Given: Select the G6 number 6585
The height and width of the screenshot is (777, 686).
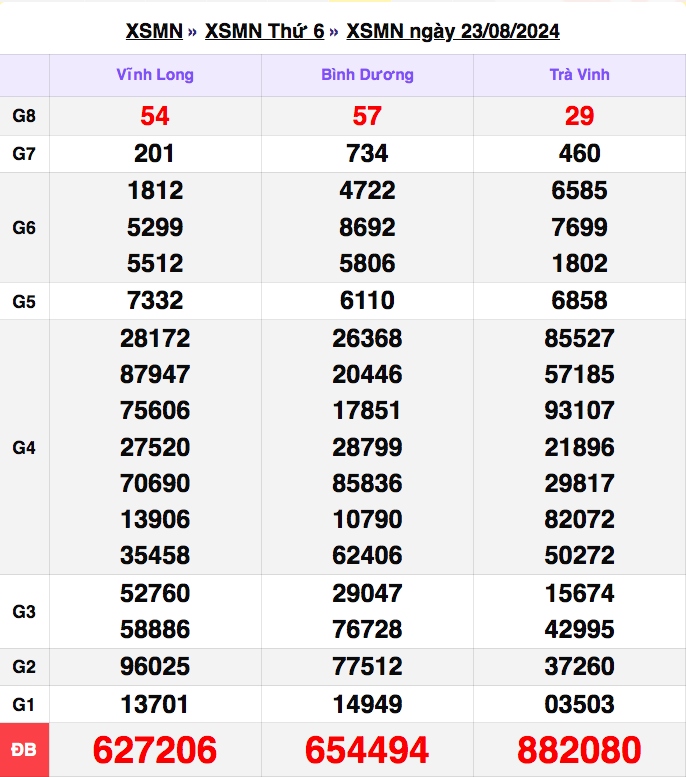Looking at the screenshot, I should [x=579, y=190].
